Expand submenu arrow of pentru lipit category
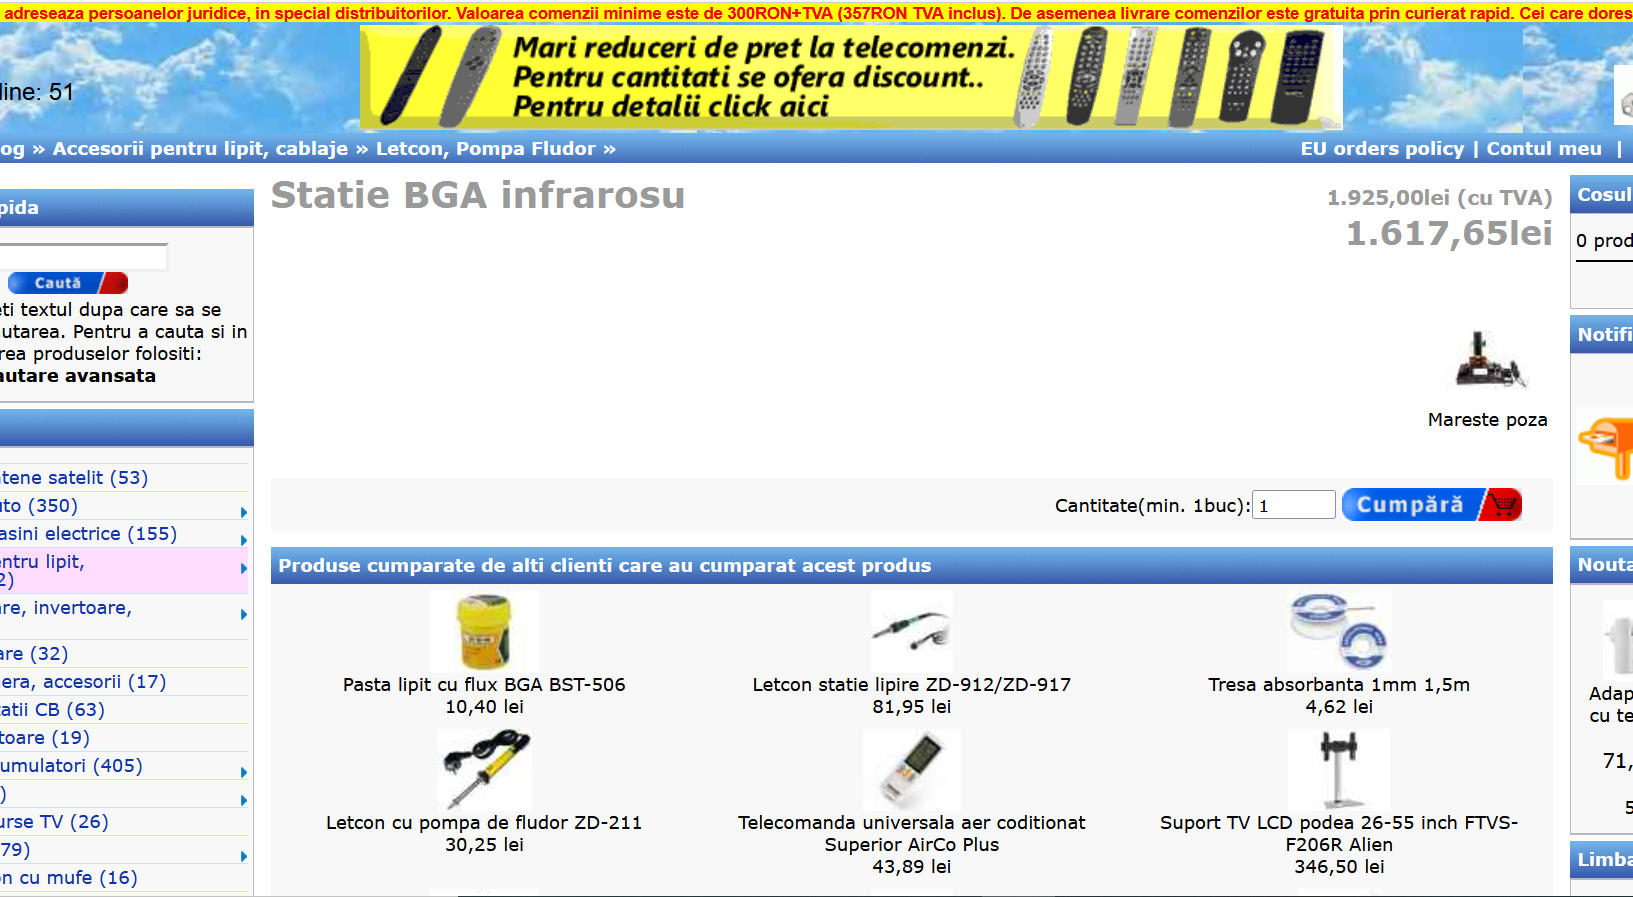The width and height of the screenshot is (1633, 897). [244, 568]
